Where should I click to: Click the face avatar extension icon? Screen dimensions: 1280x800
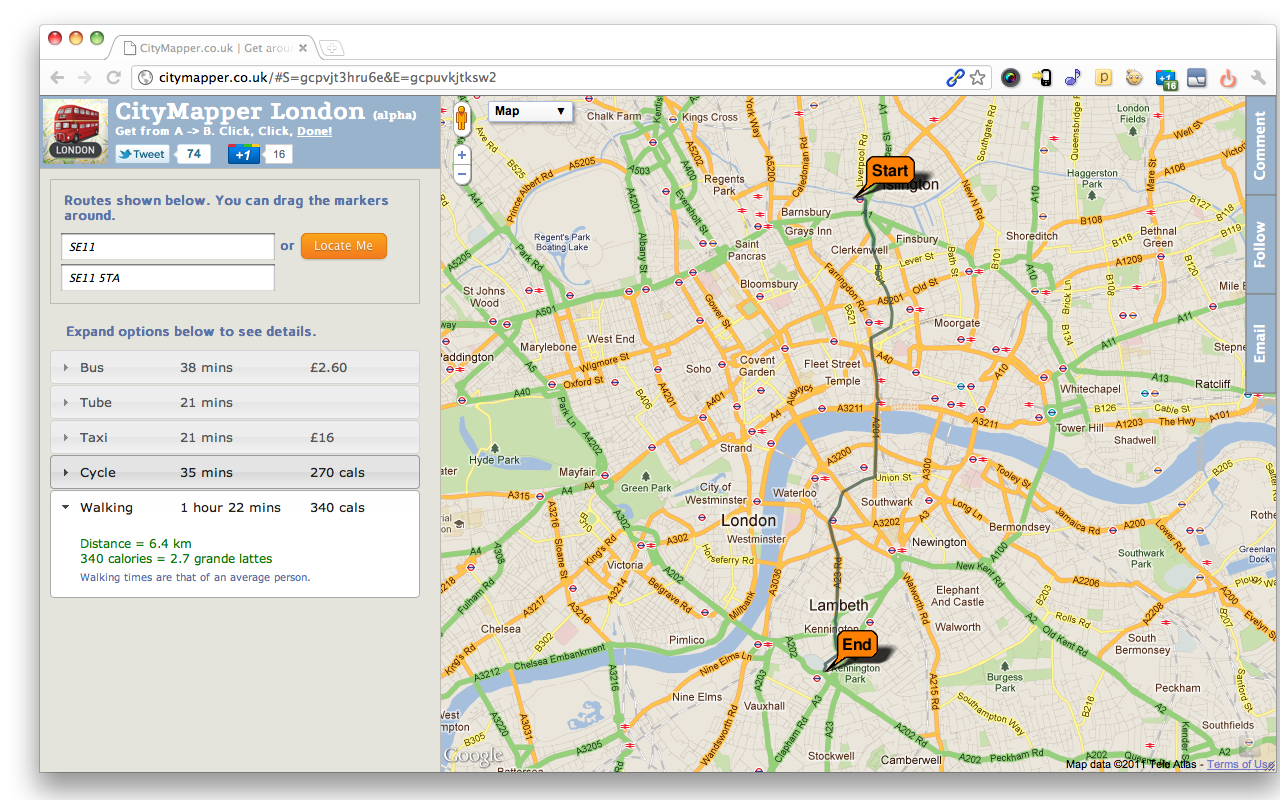click(x=1134, y=77)
